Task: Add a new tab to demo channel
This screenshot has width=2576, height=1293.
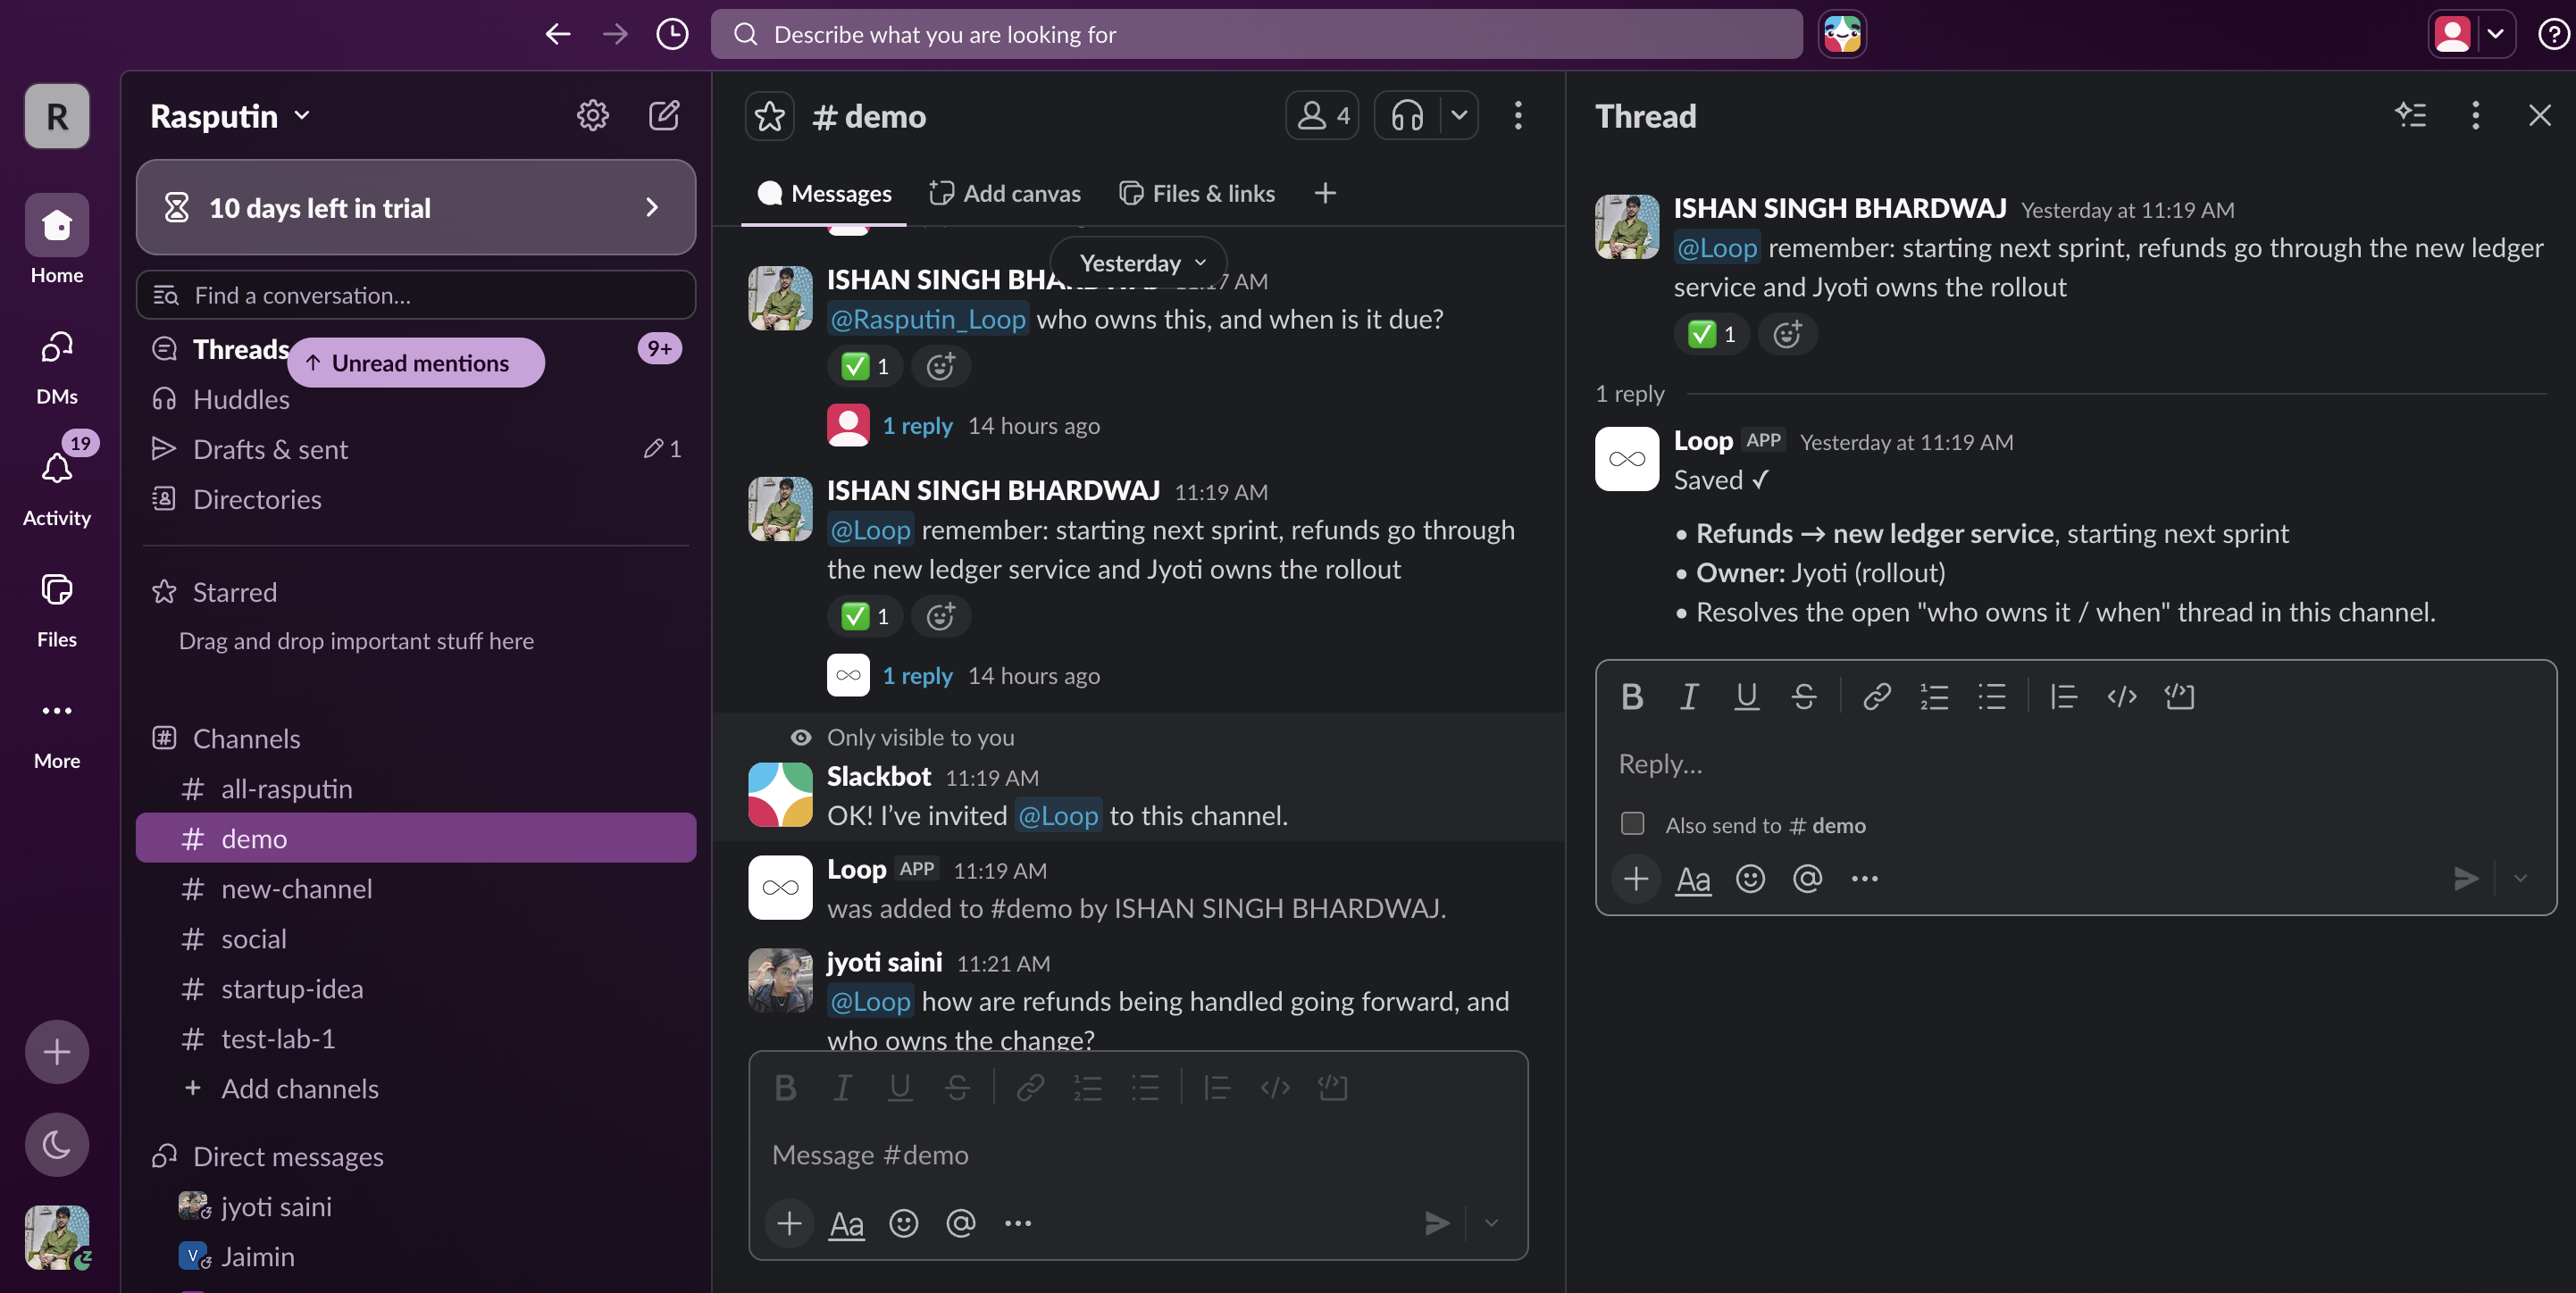Action: click(x=1325, y=194)
